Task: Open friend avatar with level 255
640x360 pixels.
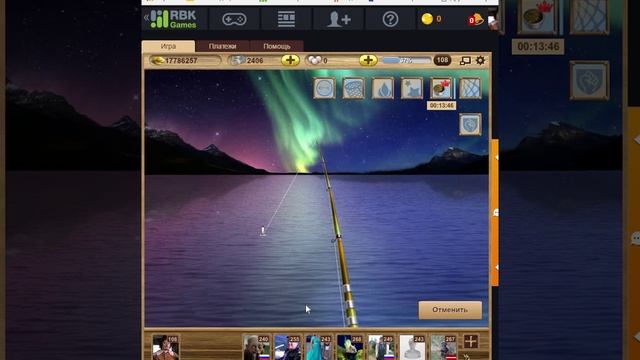Action: tap(287, 347)
